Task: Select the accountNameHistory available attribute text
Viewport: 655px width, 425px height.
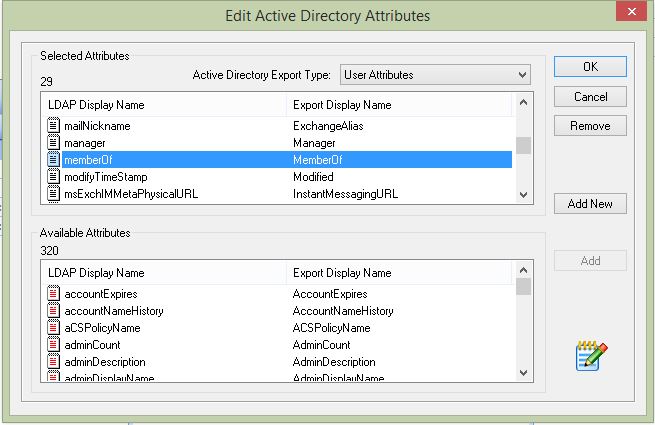Action: click(114, 311)
